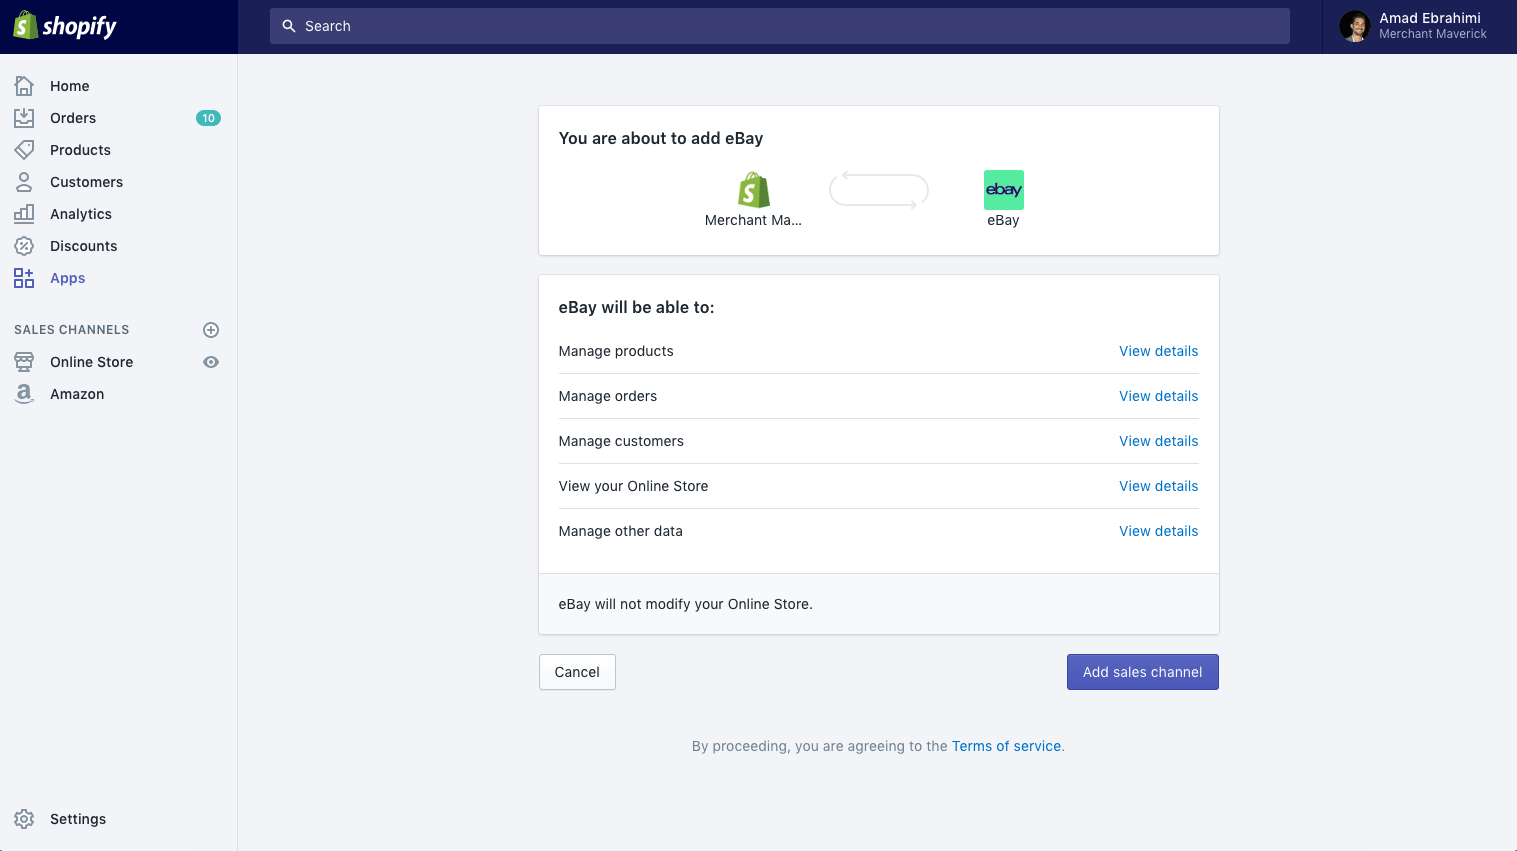
Task: Click the Merchant Ma... store label
Action: [753, 220]
